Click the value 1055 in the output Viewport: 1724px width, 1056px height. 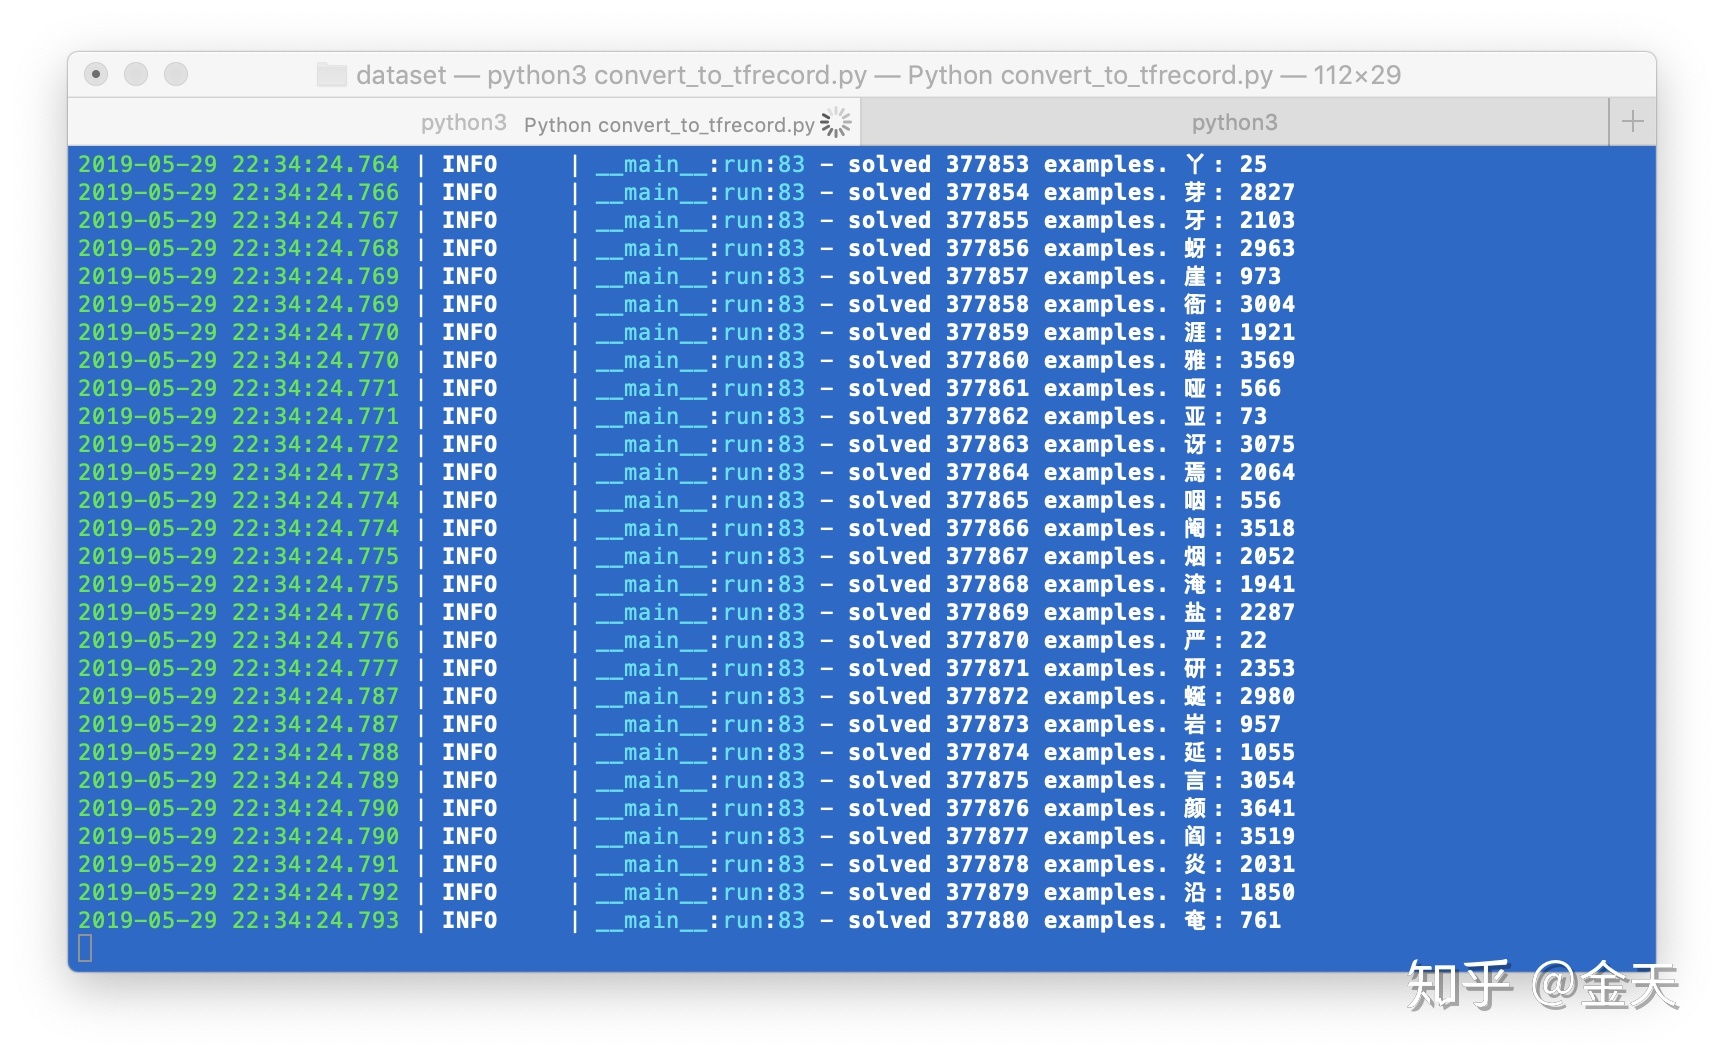coord(1267,752)
